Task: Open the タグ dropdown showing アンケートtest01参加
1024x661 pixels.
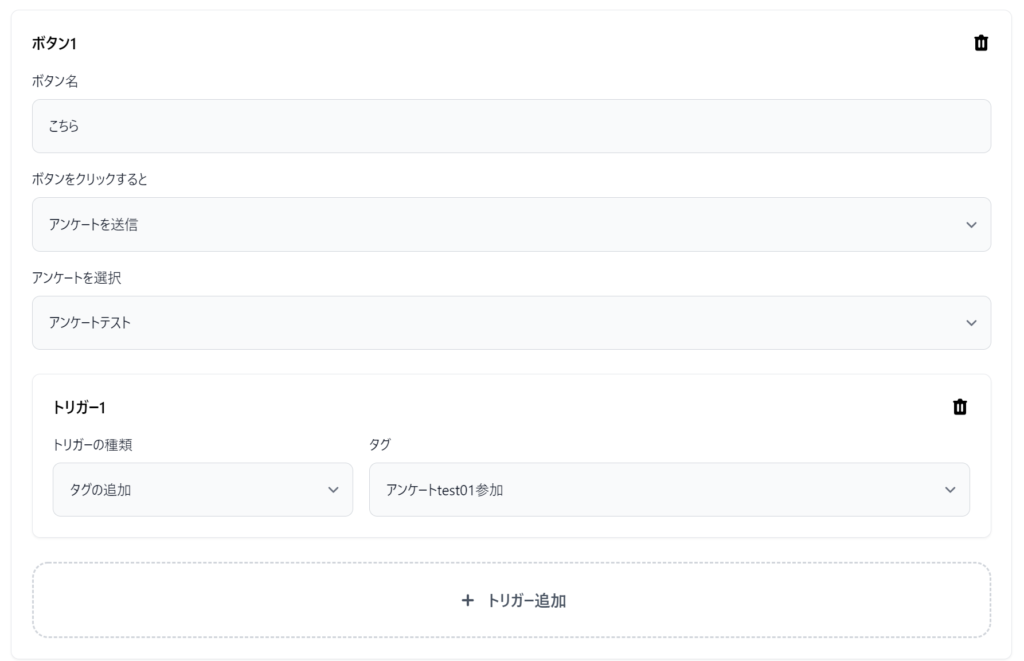Action: (669, 490)
